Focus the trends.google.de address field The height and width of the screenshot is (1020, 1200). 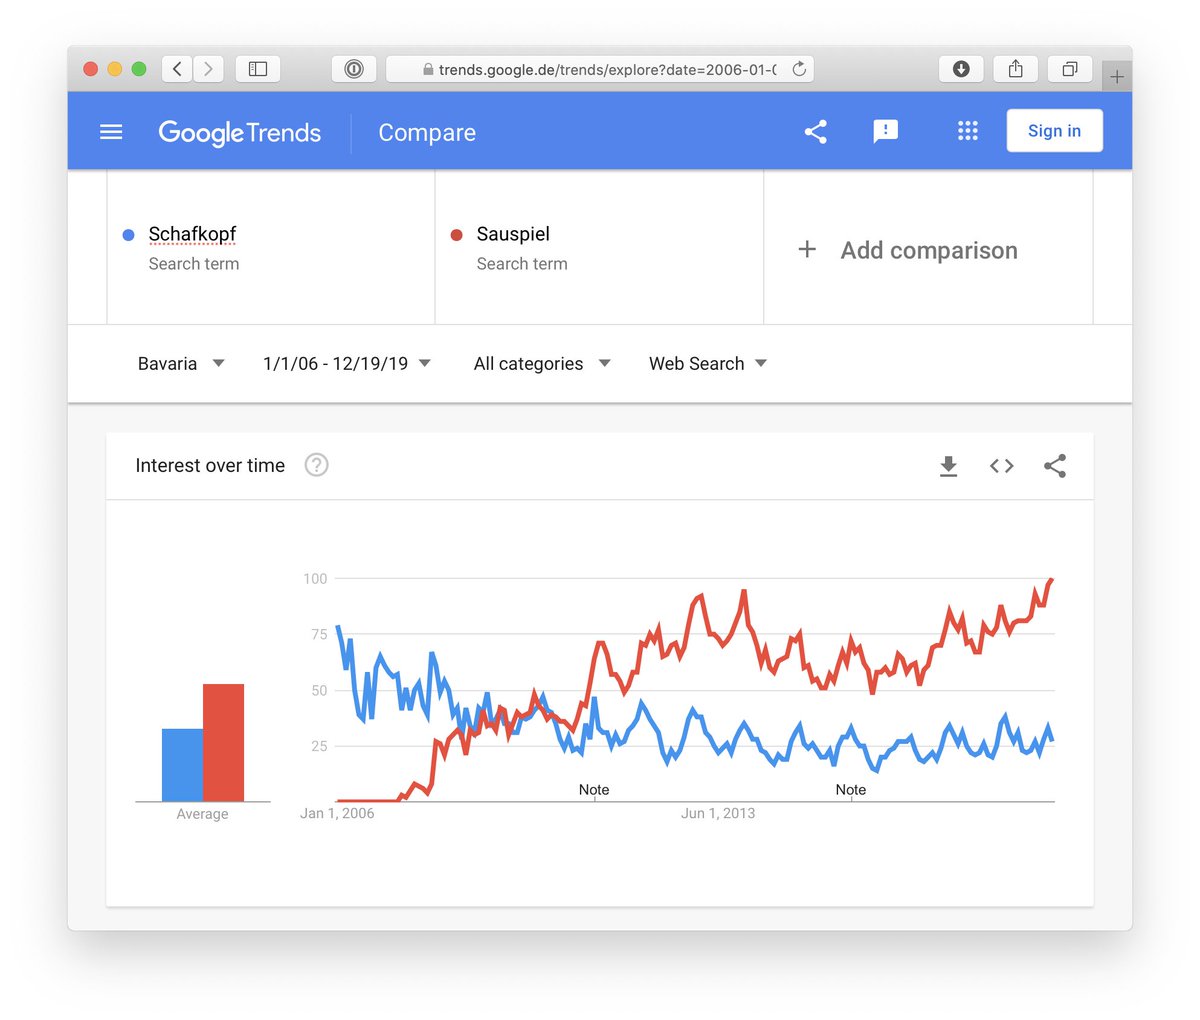point(600,69)
